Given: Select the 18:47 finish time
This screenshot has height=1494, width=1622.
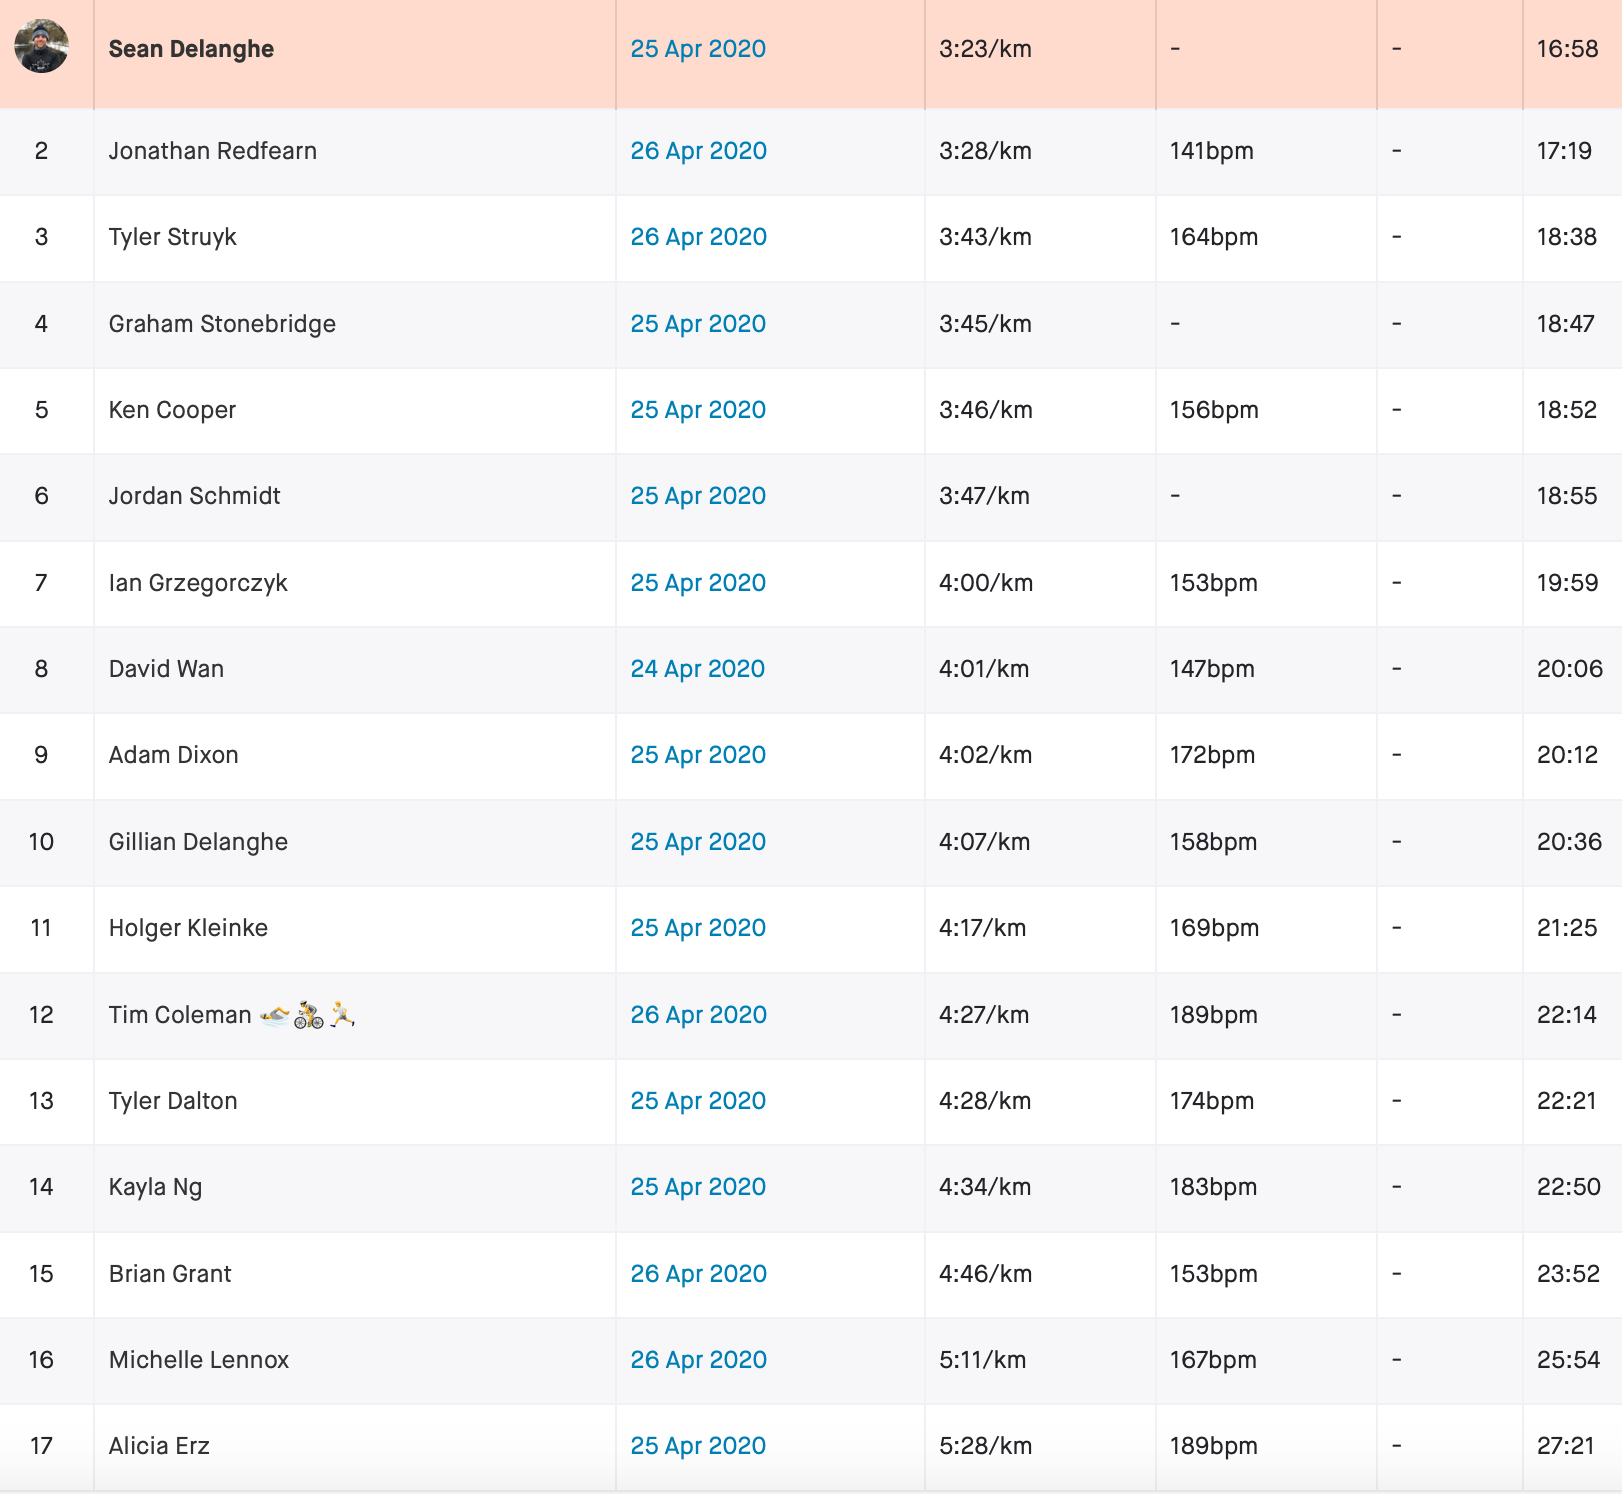Looking at the screenshot, I should (1566, 324).
